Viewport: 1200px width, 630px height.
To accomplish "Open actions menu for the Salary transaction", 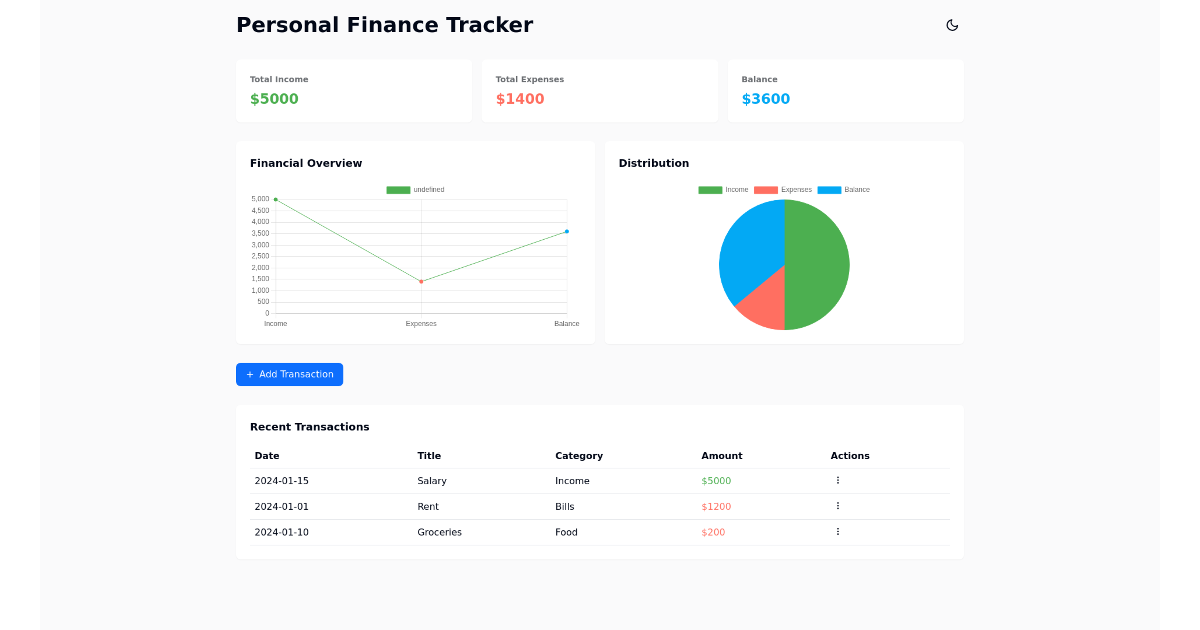I will 837,480.
